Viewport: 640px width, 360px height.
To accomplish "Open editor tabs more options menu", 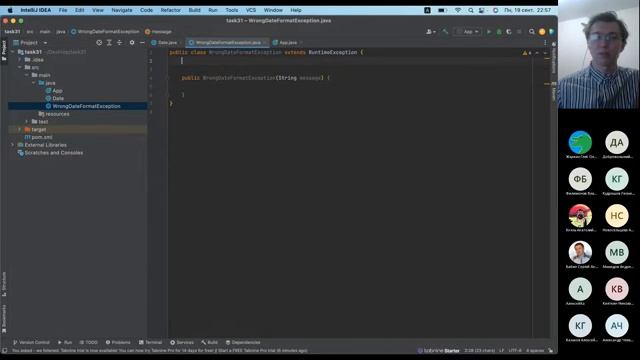I will click(545, 42).
